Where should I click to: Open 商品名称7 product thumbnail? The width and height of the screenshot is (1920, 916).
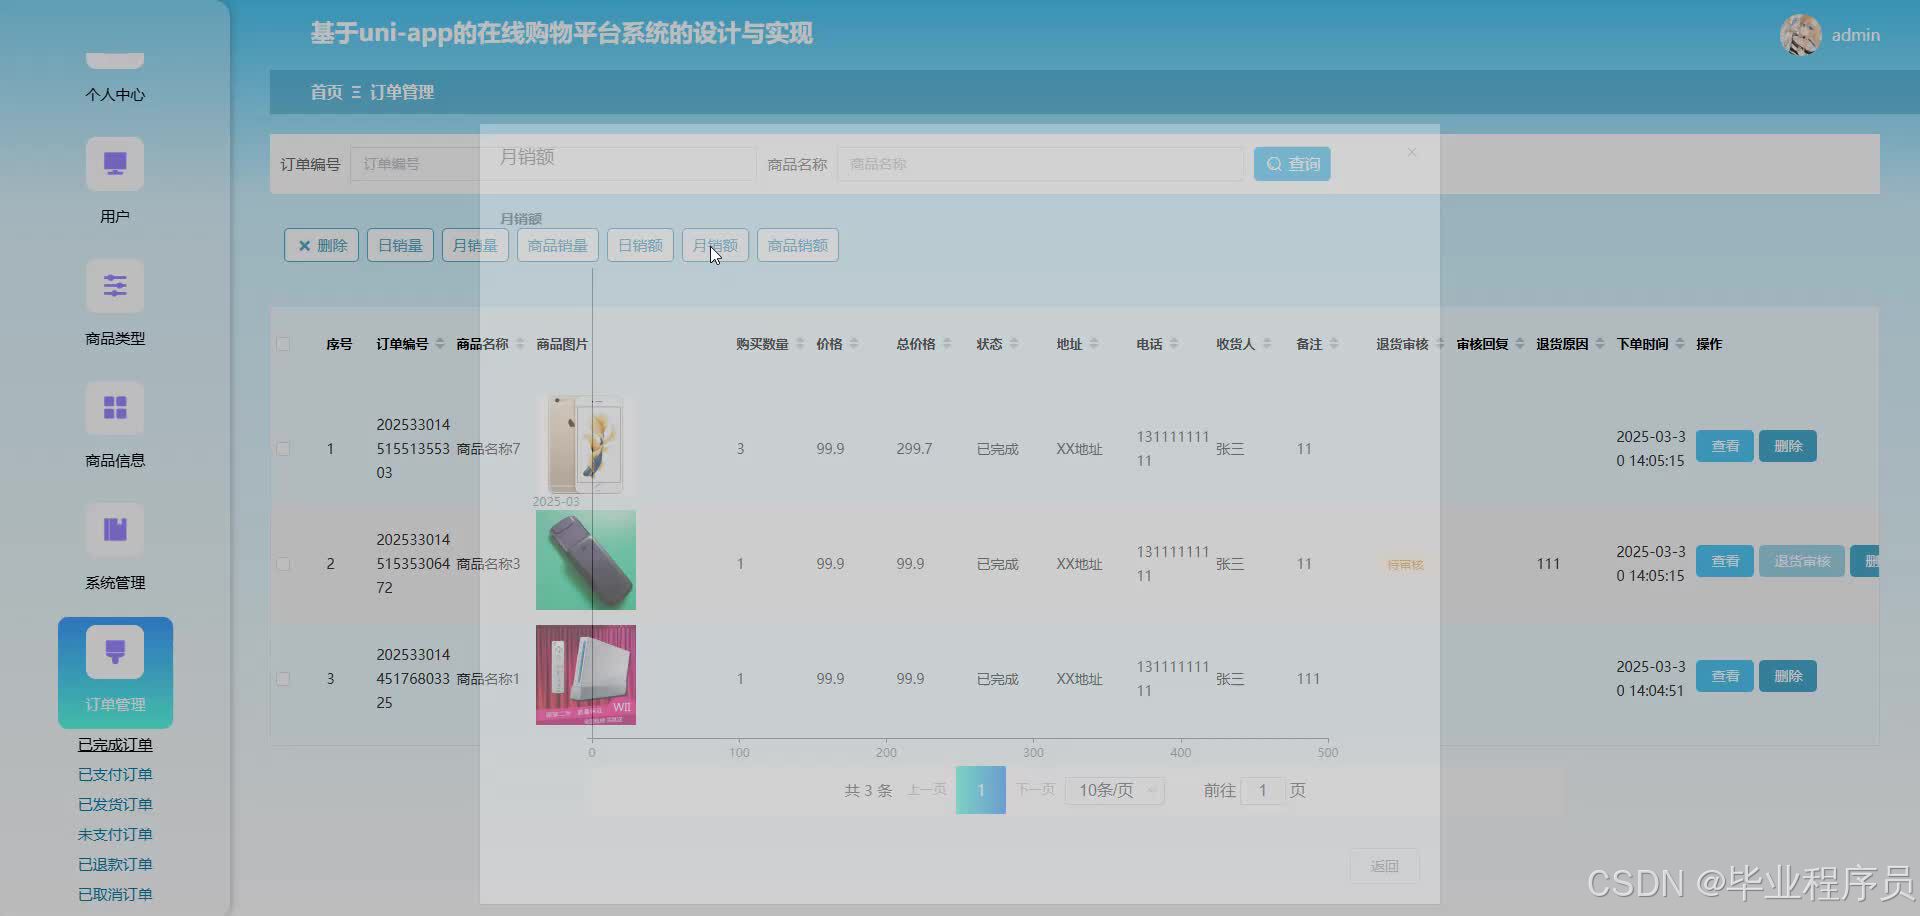tap(586, 445)
